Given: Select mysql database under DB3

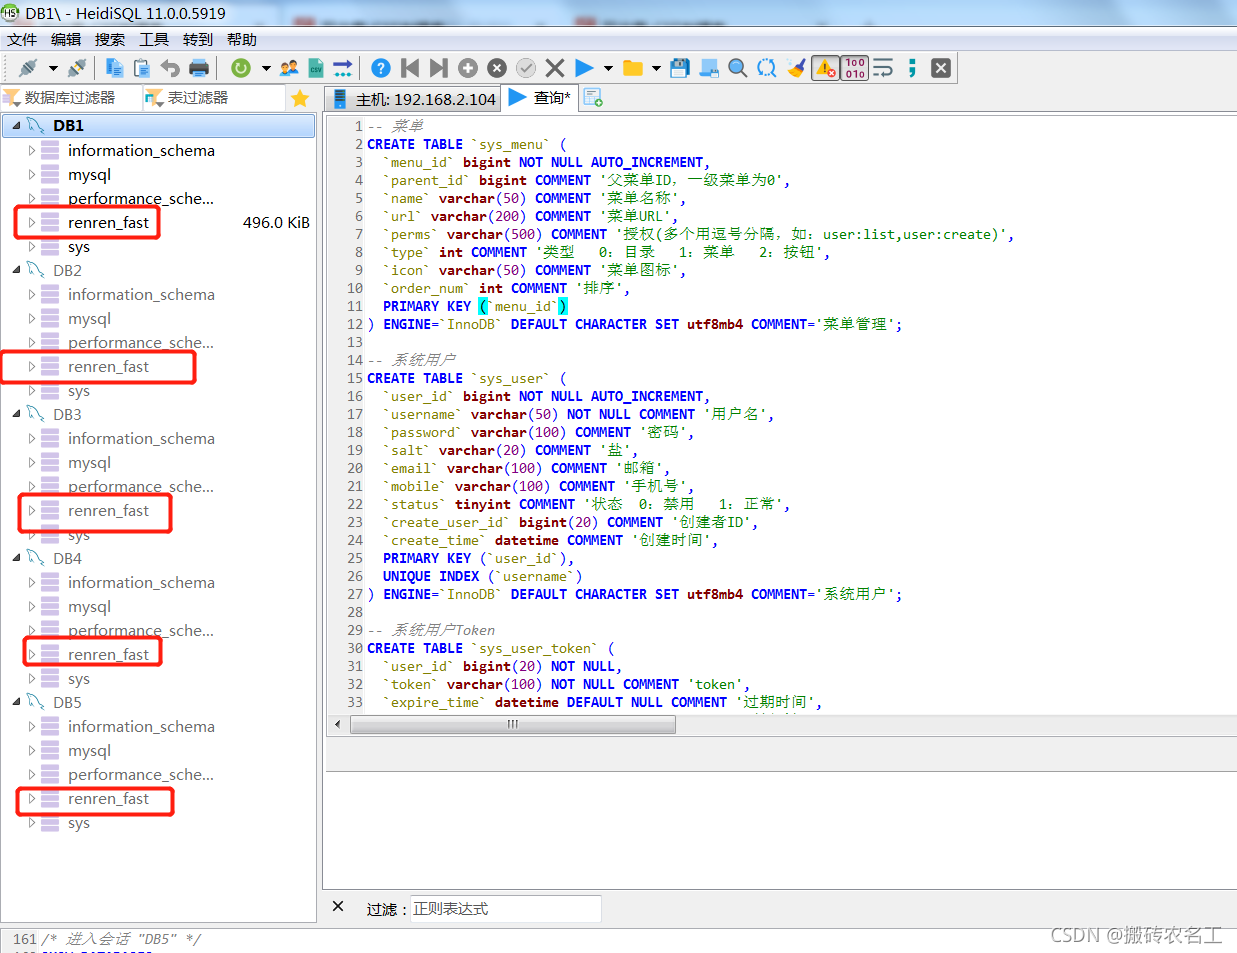Looking at the screenshot, I should click(89, 463).
